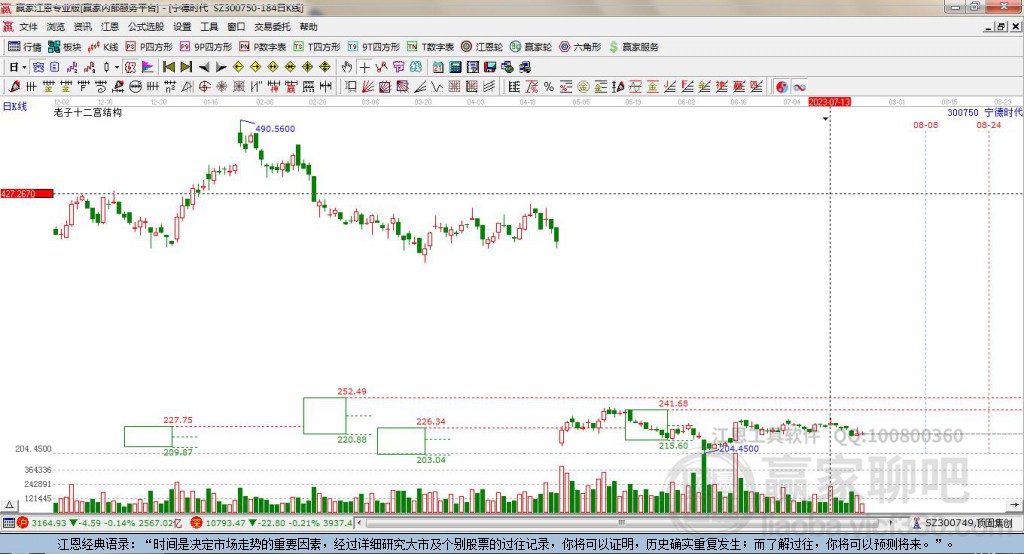Click Shenzhen index 10793.47 in status bar

pos(227,523)
